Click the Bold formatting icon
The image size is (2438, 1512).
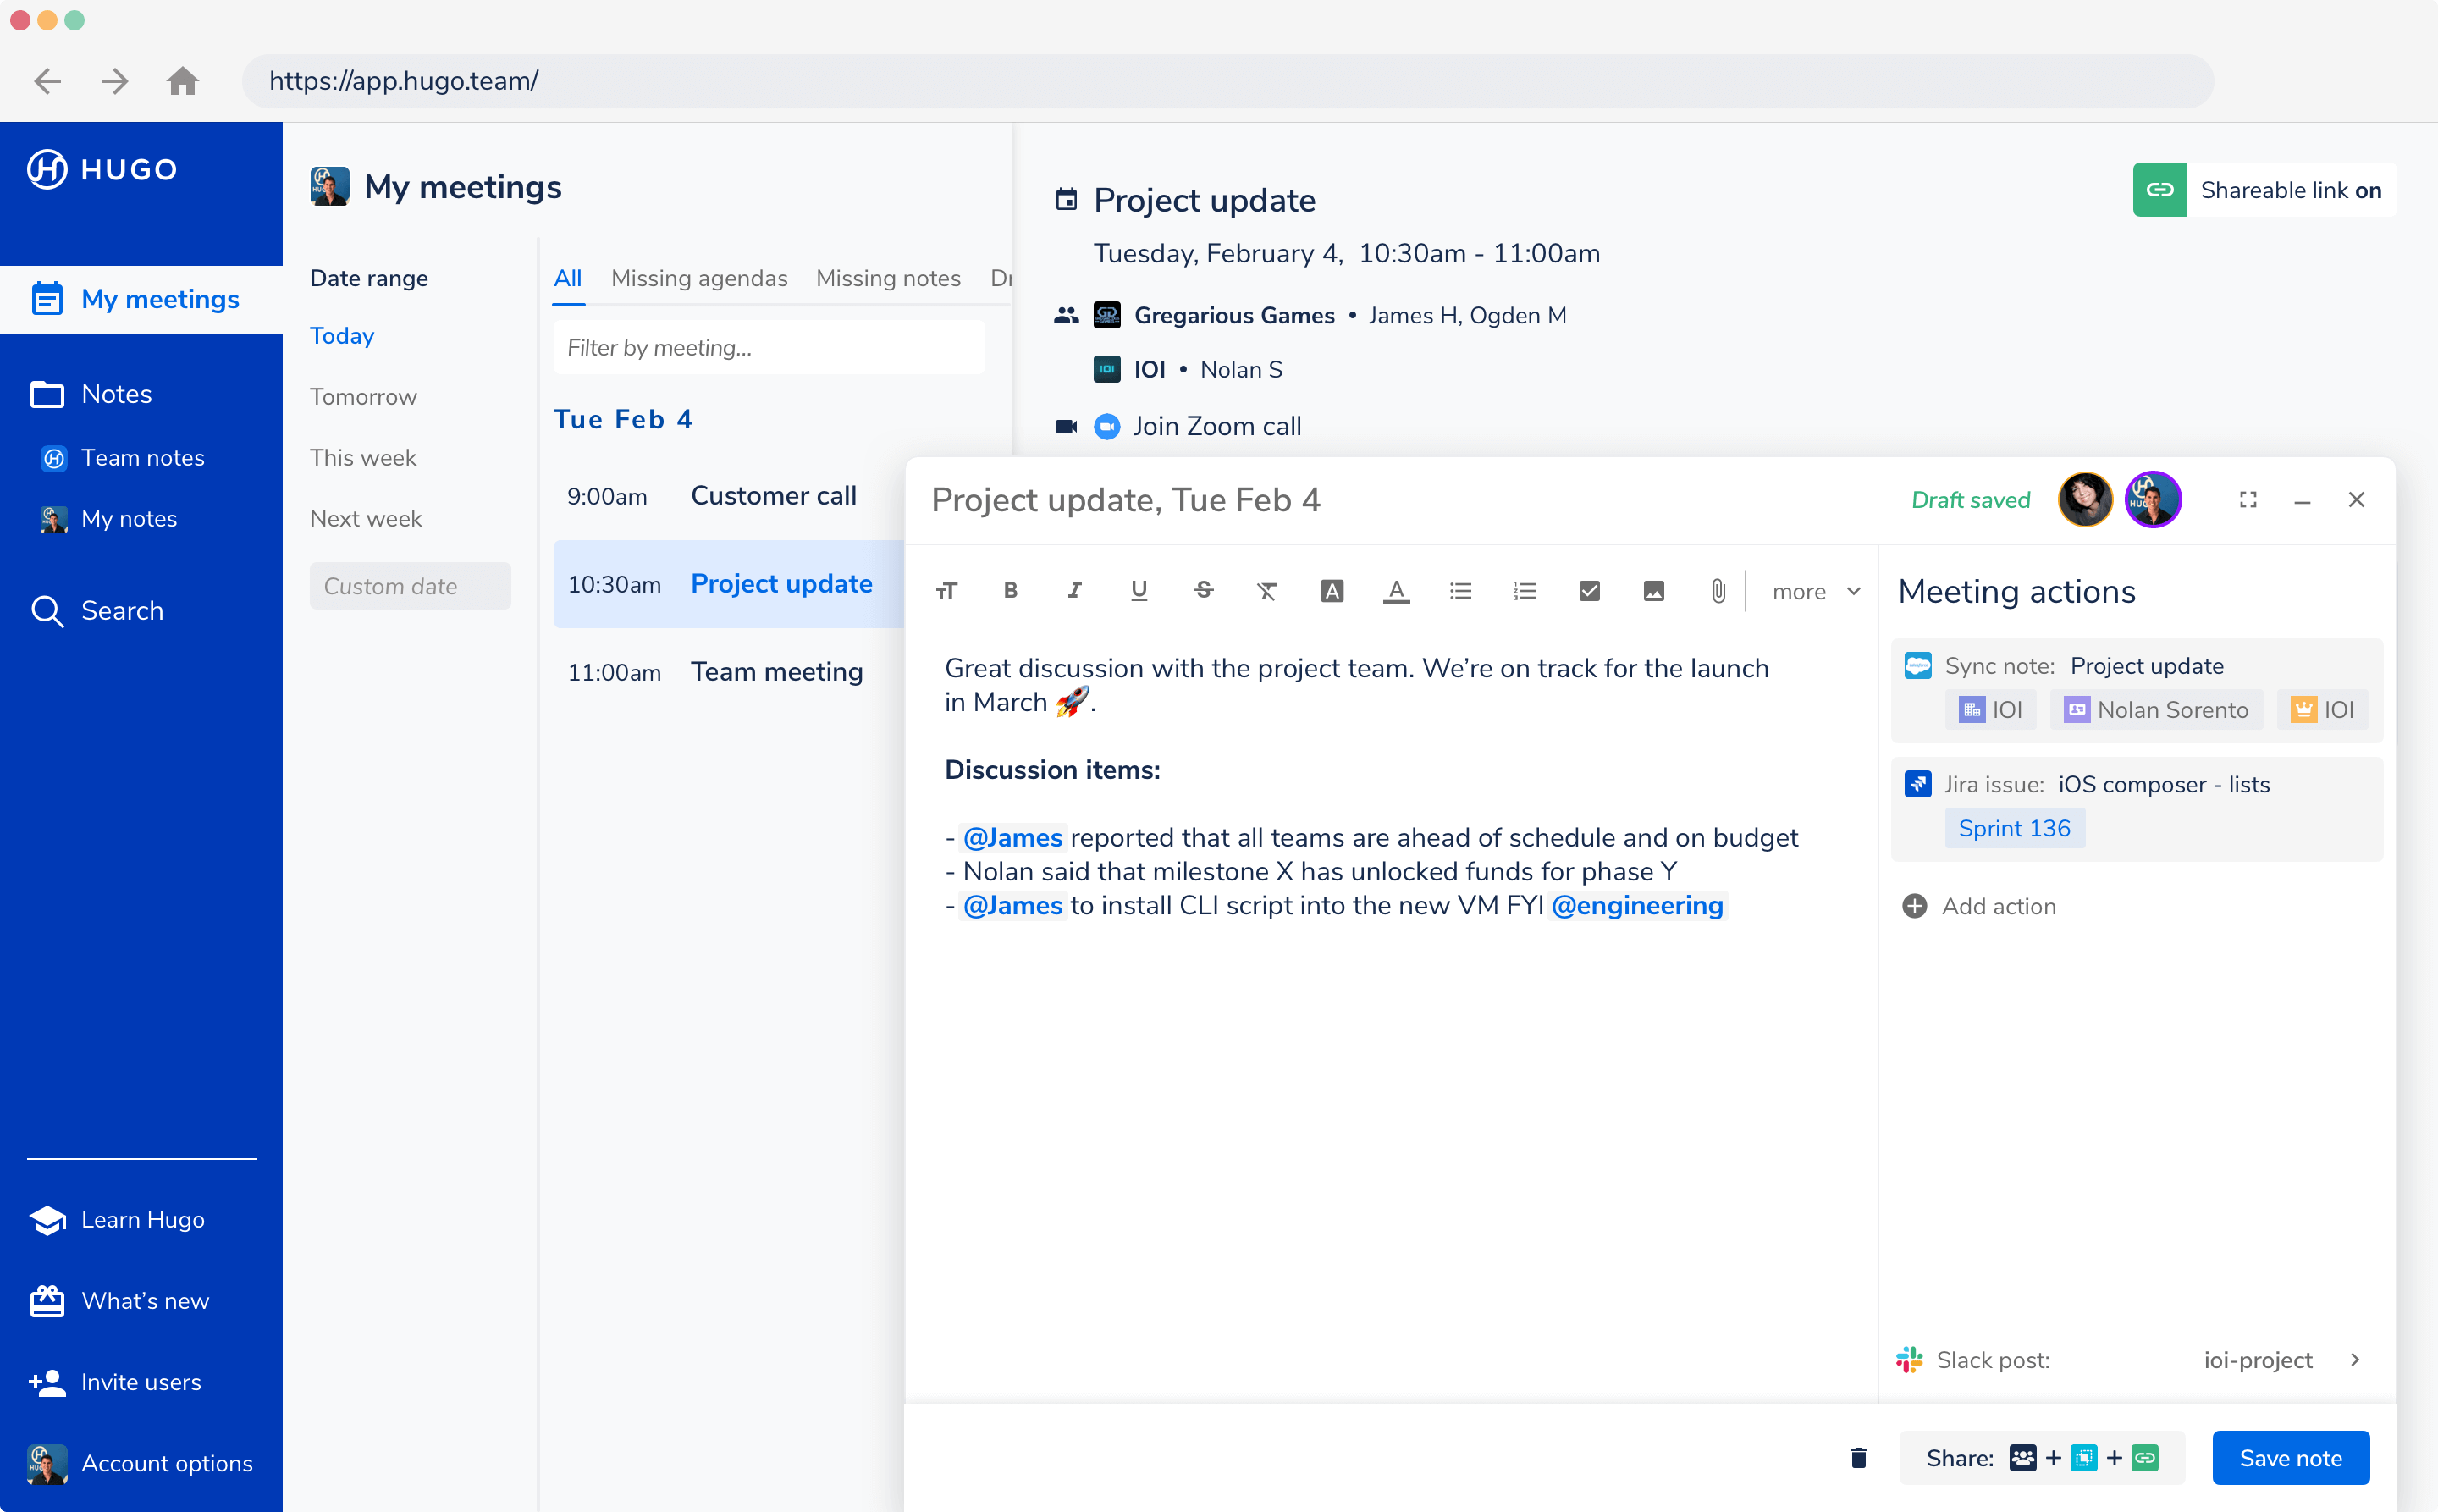pyautogui.click(x=1010, y=591)
